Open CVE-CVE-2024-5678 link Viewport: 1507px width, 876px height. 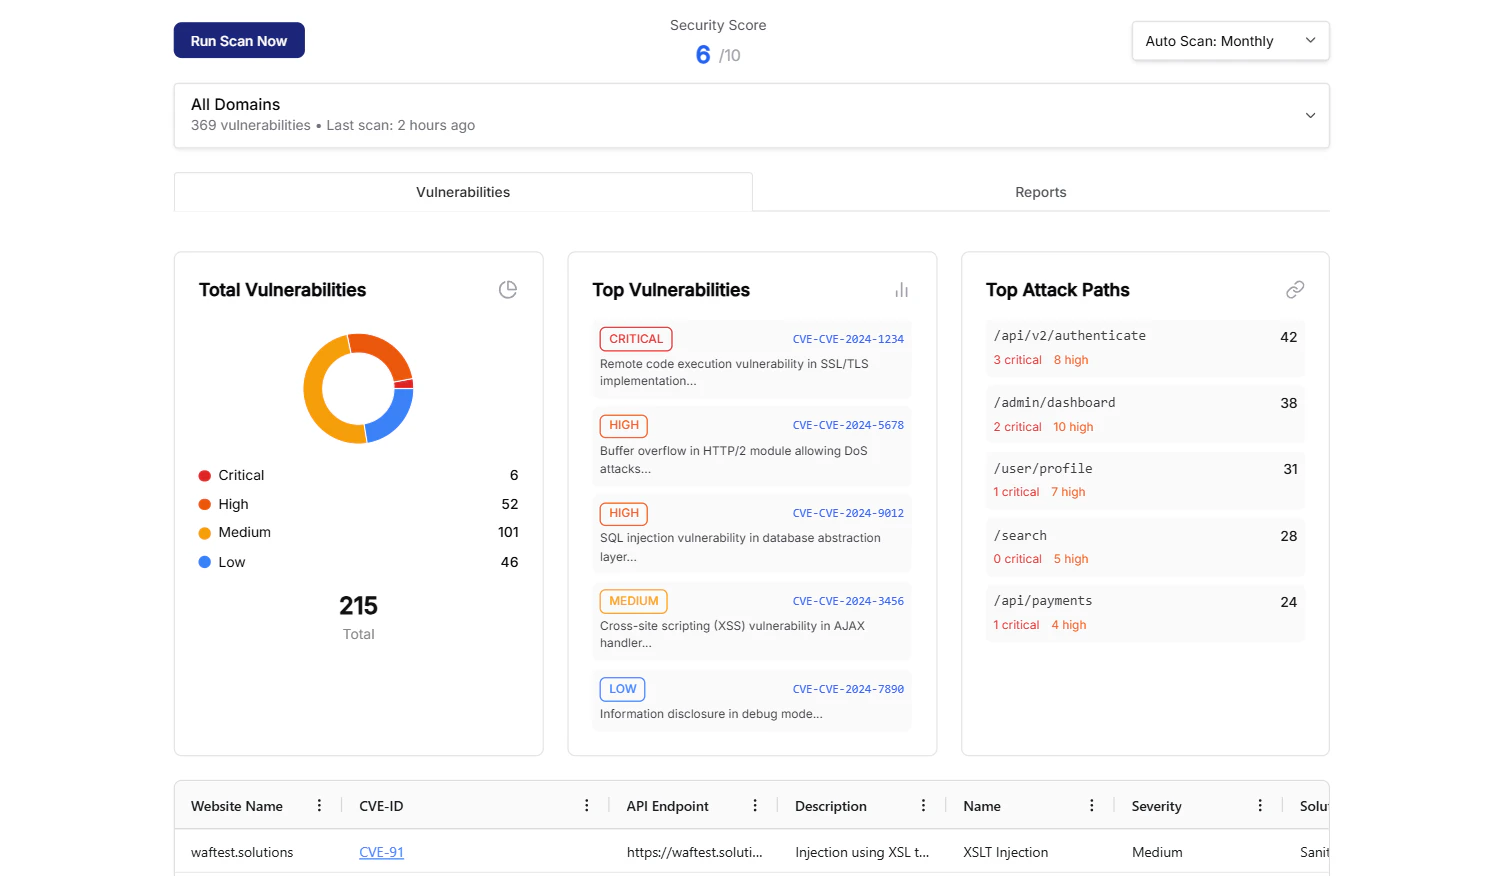click(x=848, y=425)
